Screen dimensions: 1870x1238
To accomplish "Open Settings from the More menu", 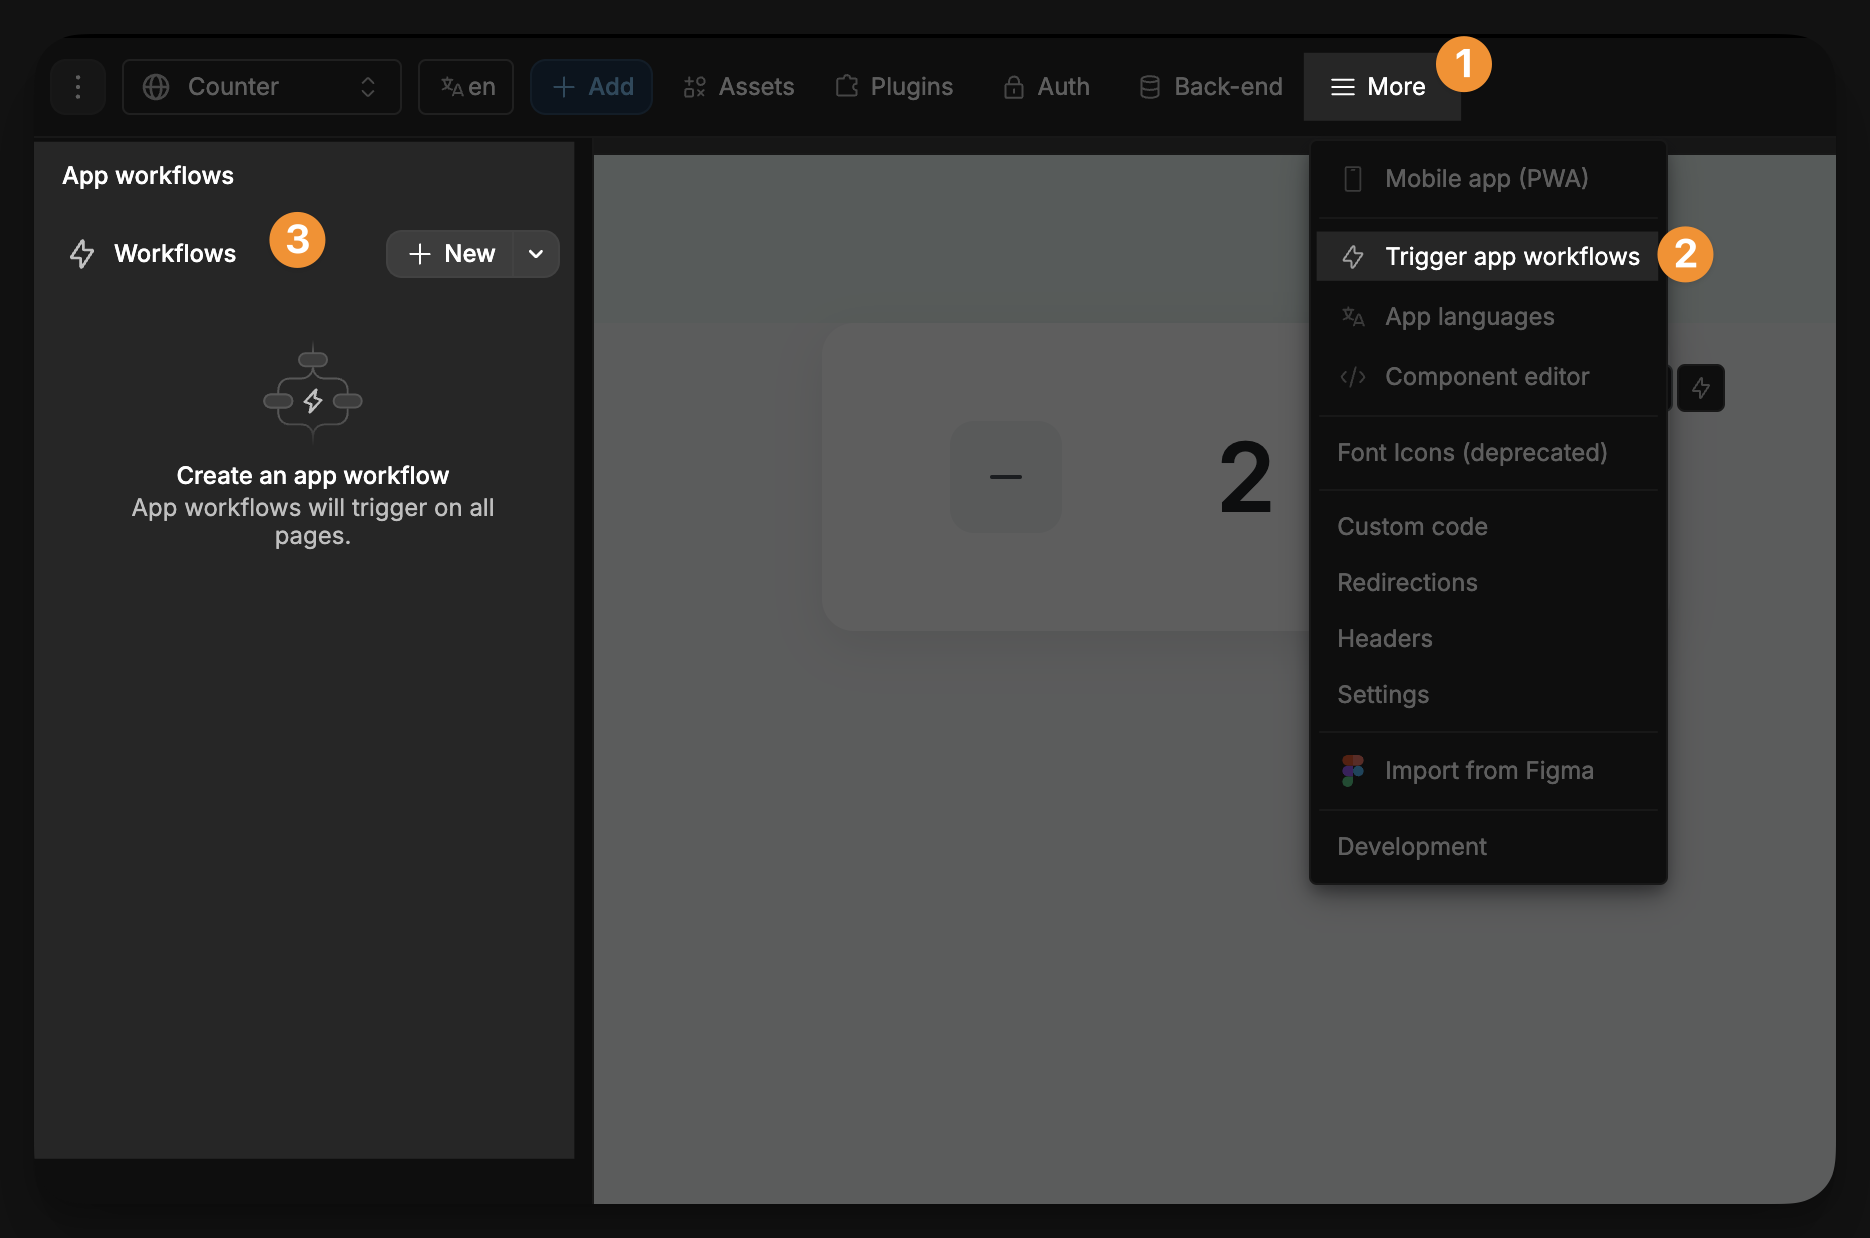I will (1382, 694).
